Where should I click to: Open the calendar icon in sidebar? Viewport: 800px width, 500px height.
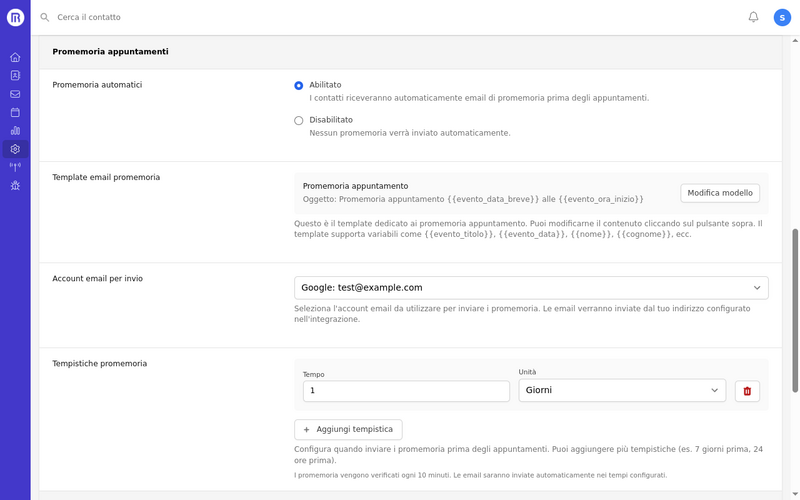(15, 112)
